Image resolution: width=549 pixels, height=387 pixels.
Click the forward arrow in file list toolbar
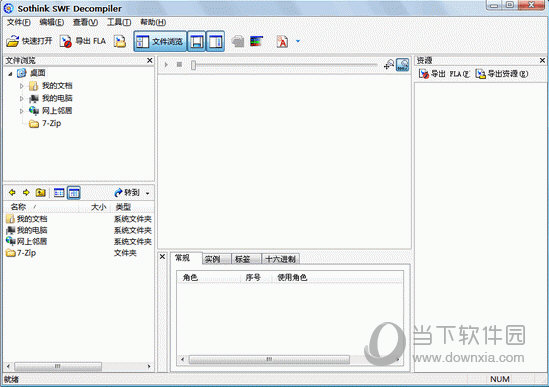pyautogui.click(x=26, y=192)
